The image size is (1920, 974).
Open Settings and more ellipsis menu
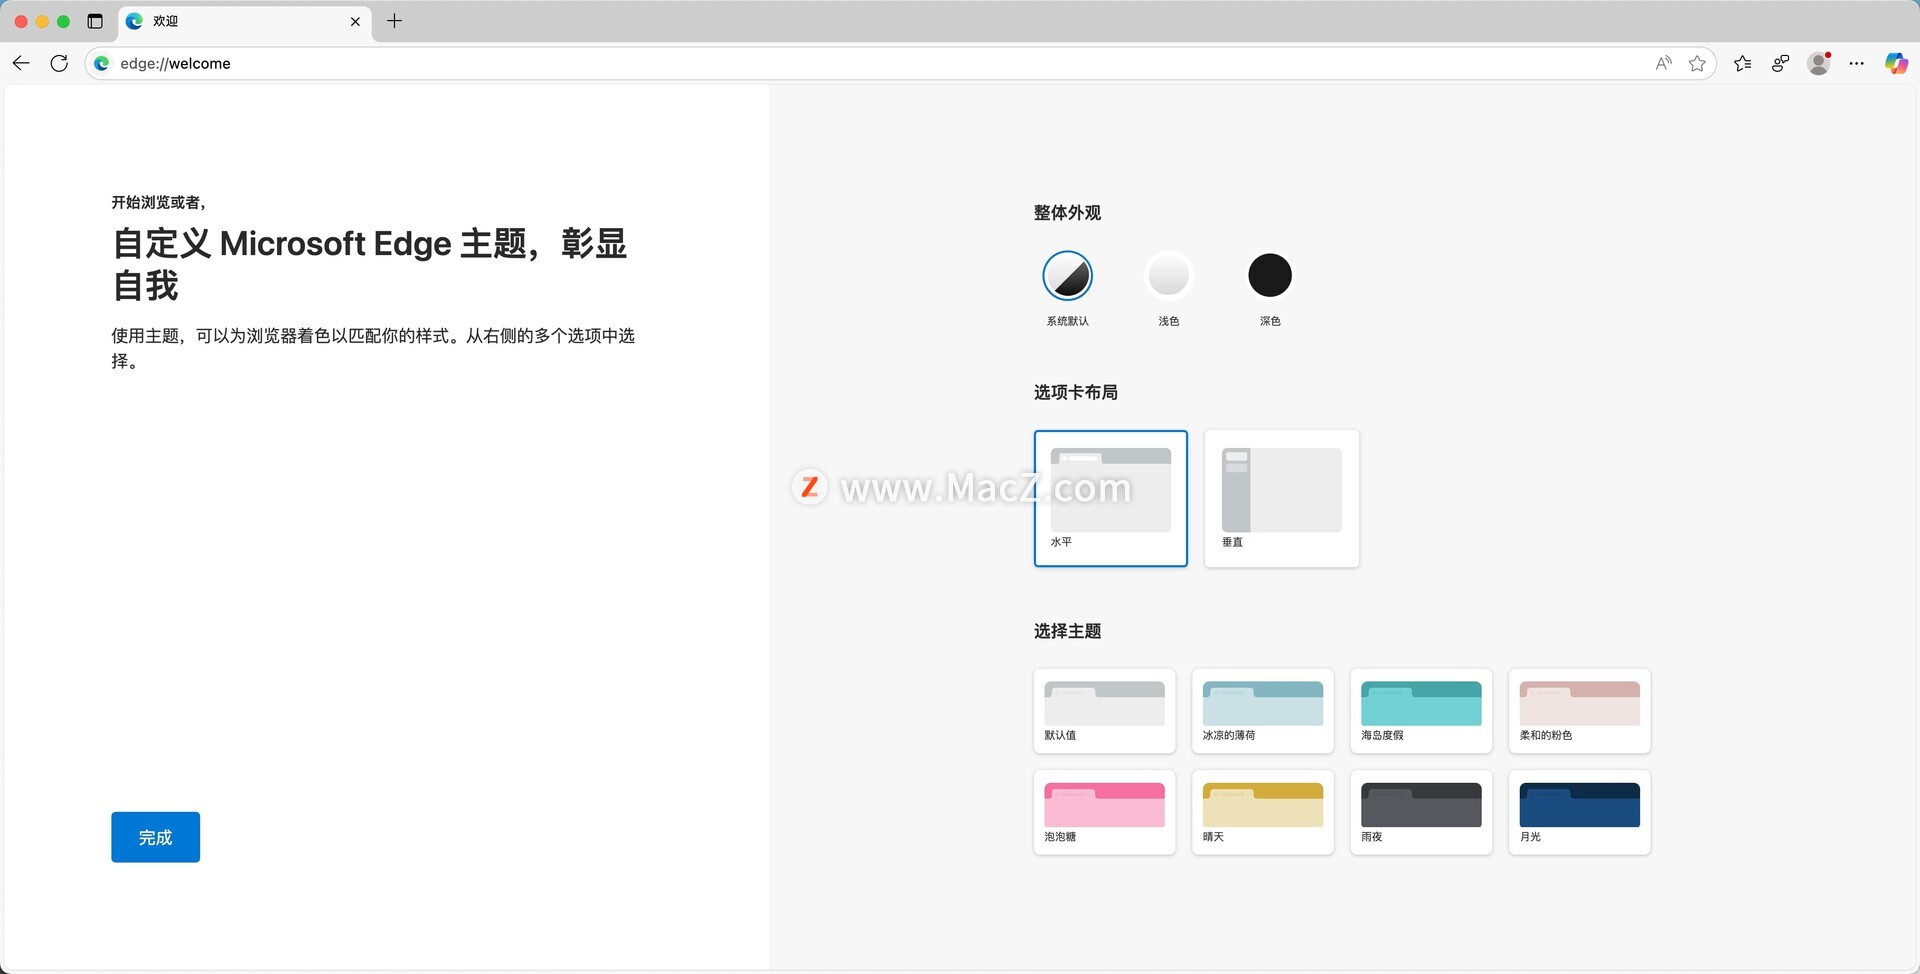coord(1856,63)
